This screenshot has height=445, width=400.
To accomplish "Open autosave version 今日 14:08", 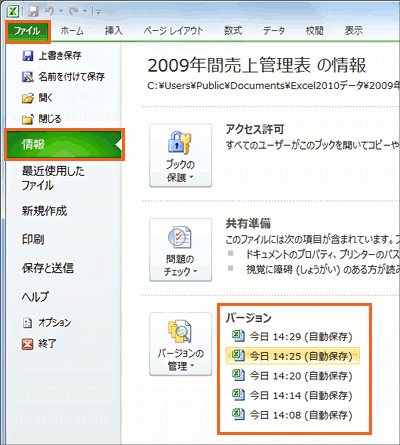I will point(292,415).
